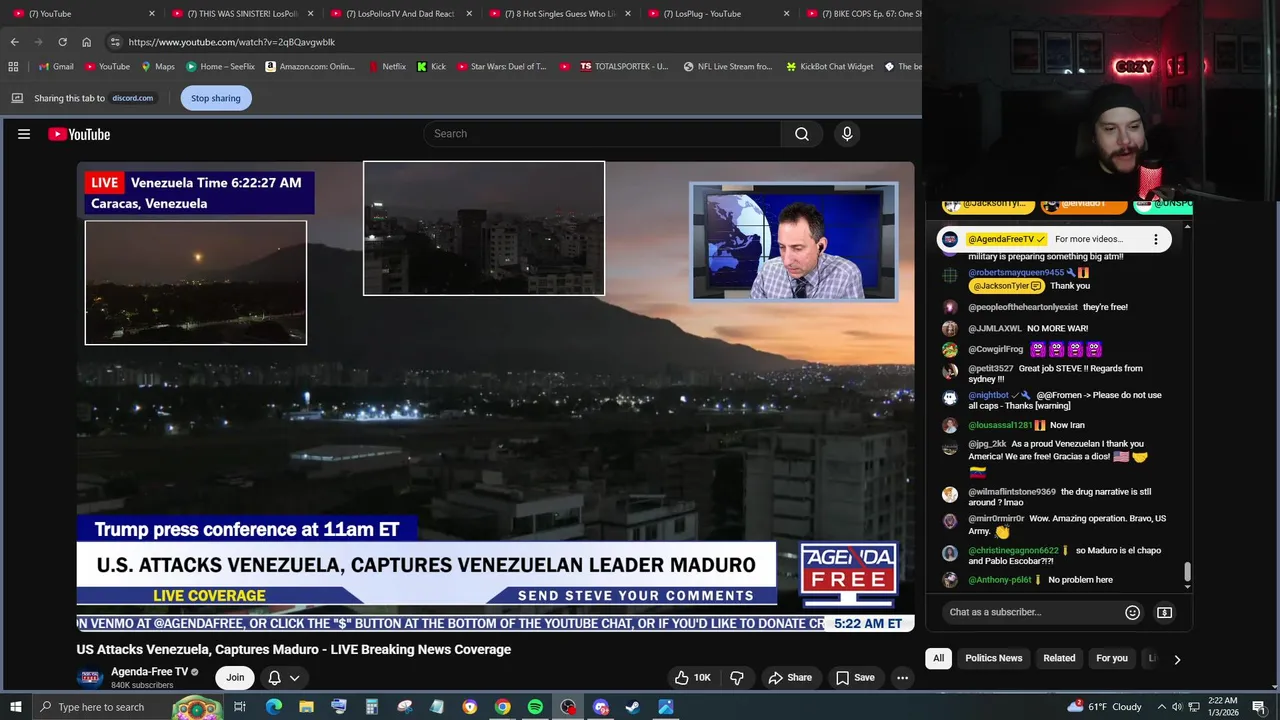Dislike the video with thumbs-down
This screenshot has height=720, width=1280.
[x=737, y=677]
